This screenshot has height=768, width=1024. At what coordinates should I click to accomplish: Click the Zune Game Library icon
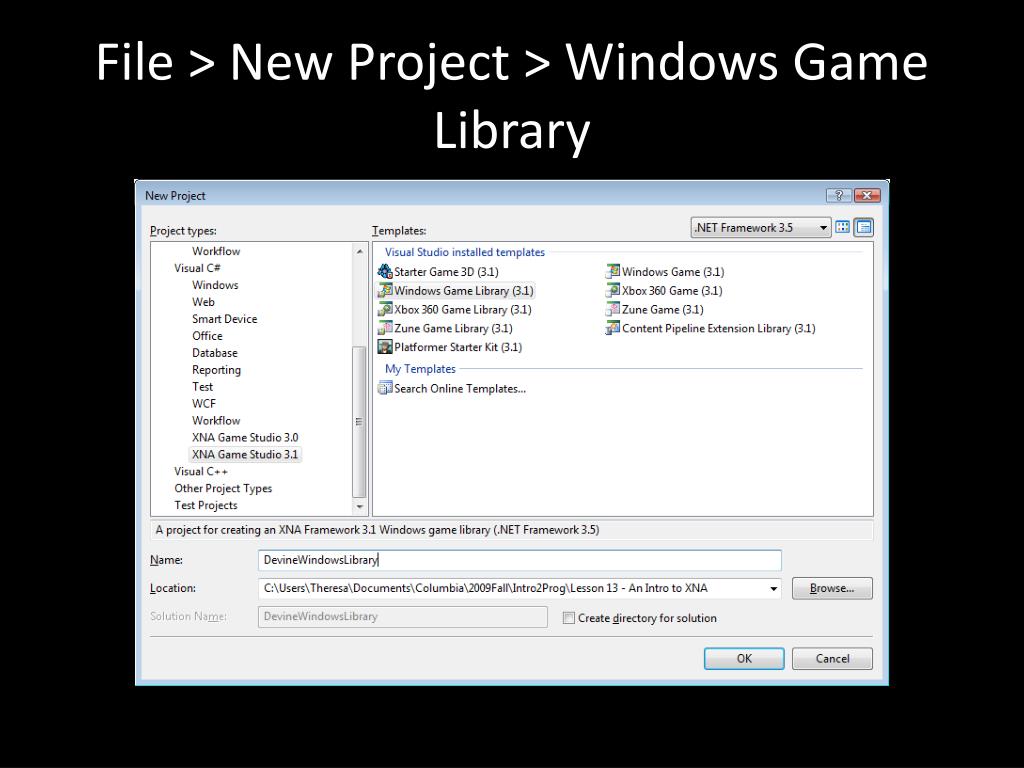point(385,328)
